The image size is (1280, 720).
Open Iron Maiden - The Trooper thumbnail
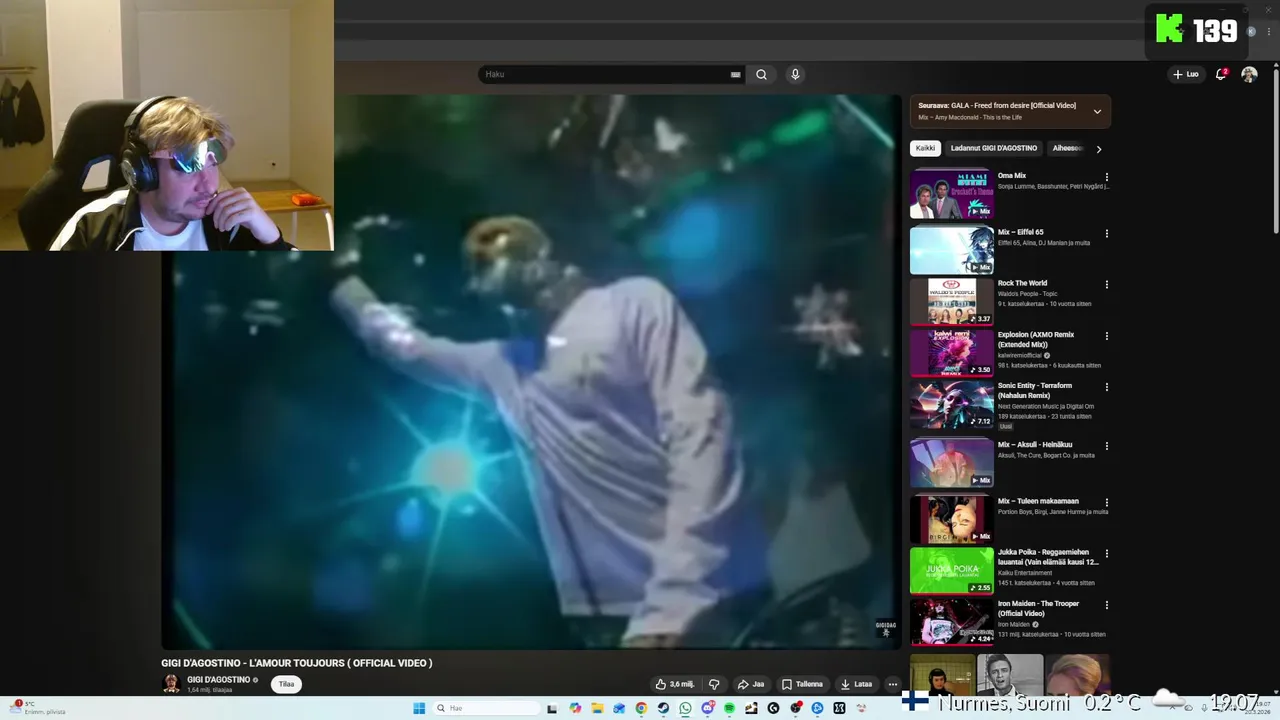[x=952, y=622]
